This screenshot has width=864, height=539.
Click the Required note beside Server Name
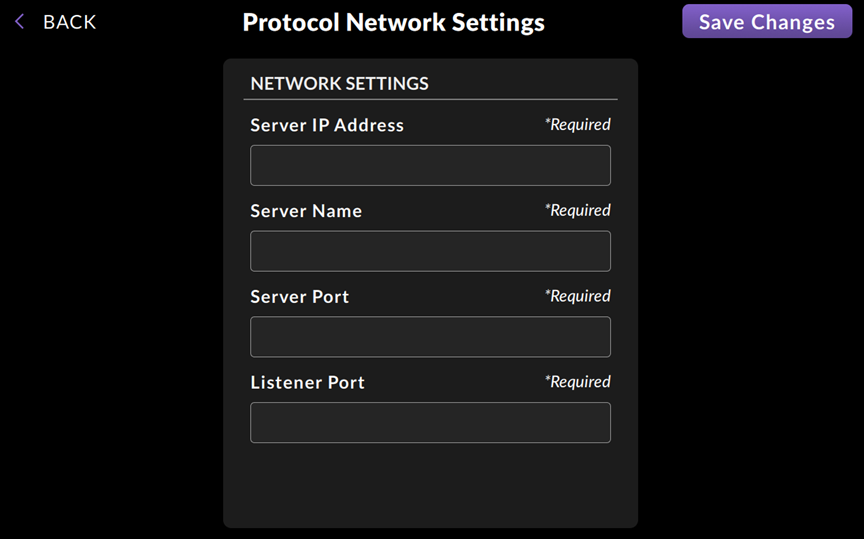tap(577, 210)
